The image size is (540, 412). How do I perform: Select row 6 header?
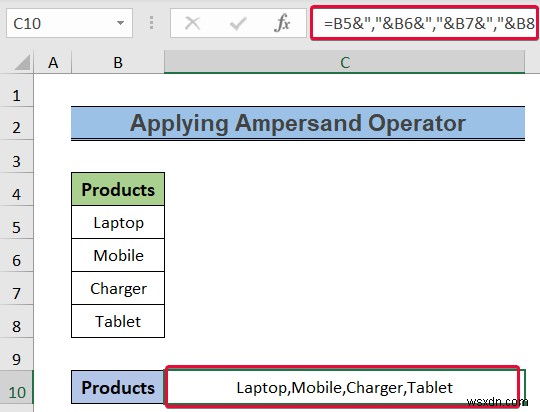pos(17,256)
